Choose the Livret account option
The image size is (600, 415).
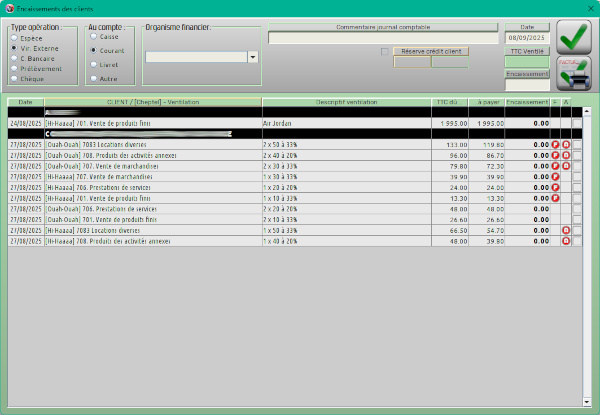tap(91, 64)
